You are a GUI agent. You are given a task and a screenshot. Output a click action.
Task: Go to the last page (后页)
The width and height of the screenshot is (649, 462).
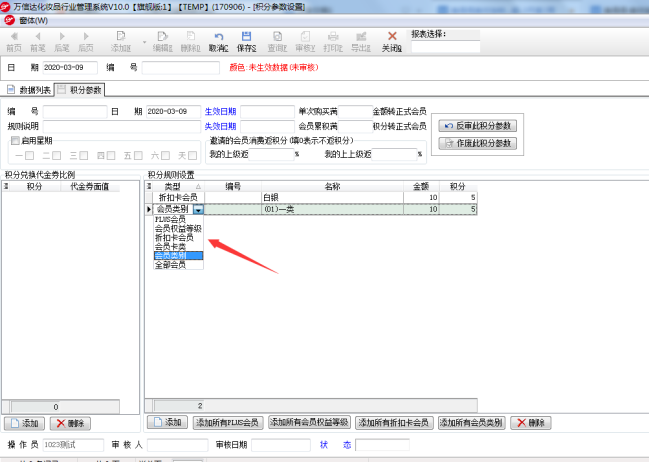tap(86, 42)
